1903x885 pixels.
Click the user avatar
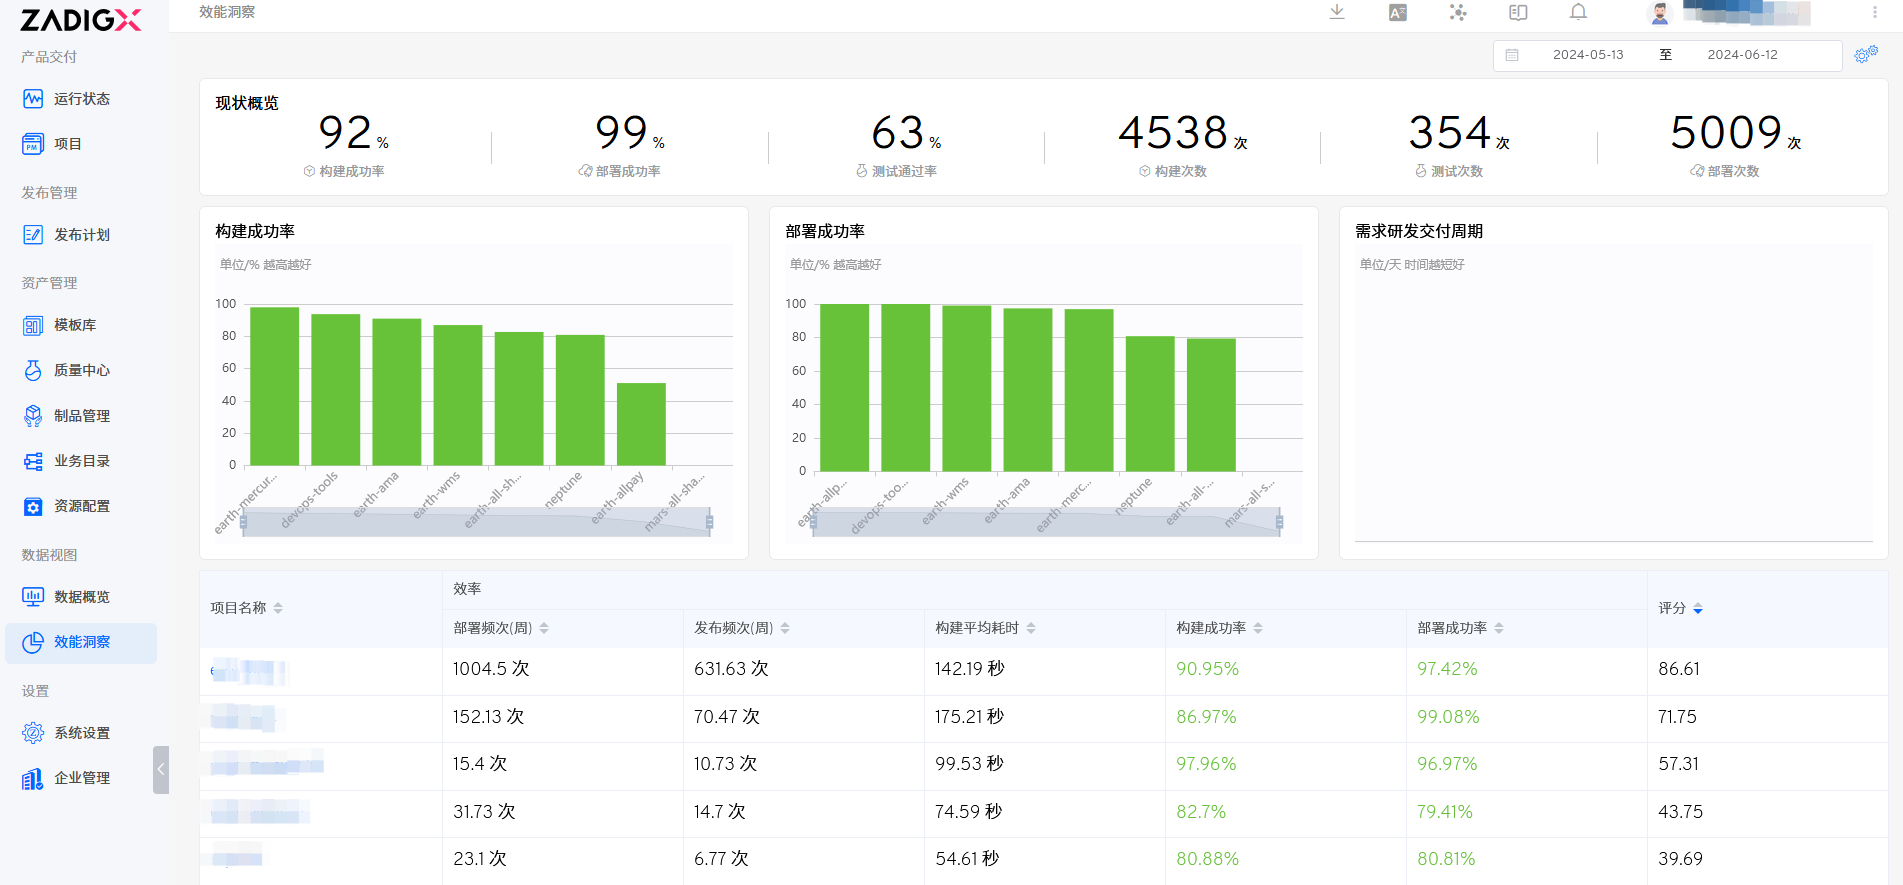1660,13
